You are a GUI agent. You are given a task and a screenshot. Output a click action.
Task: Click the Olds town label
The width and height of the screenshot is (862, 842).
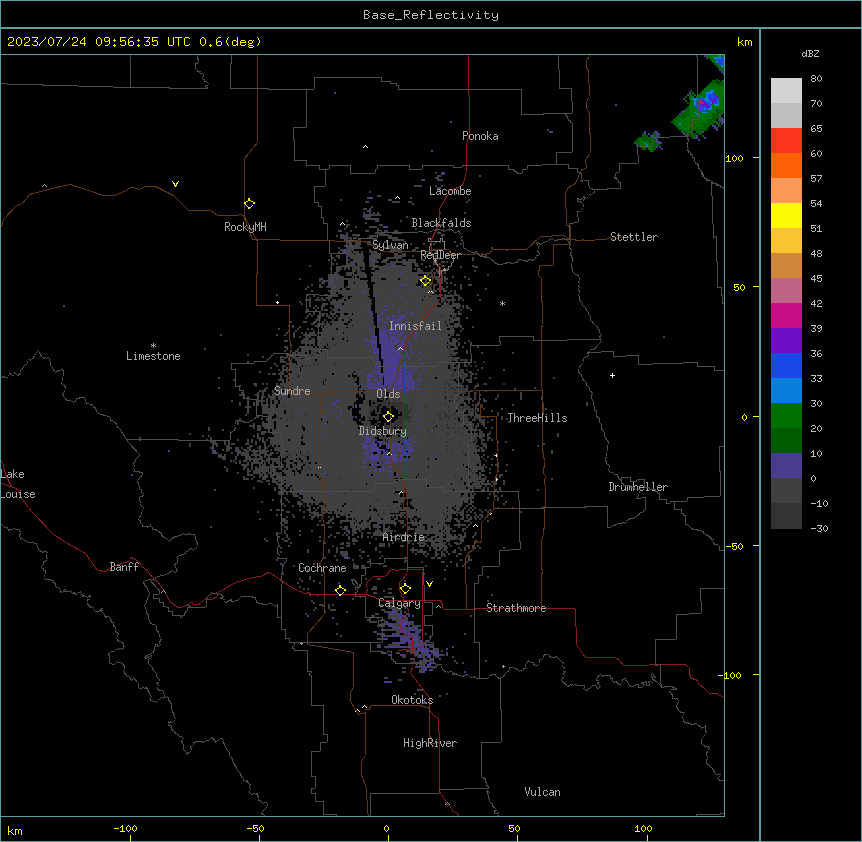[x=388, y=394]
